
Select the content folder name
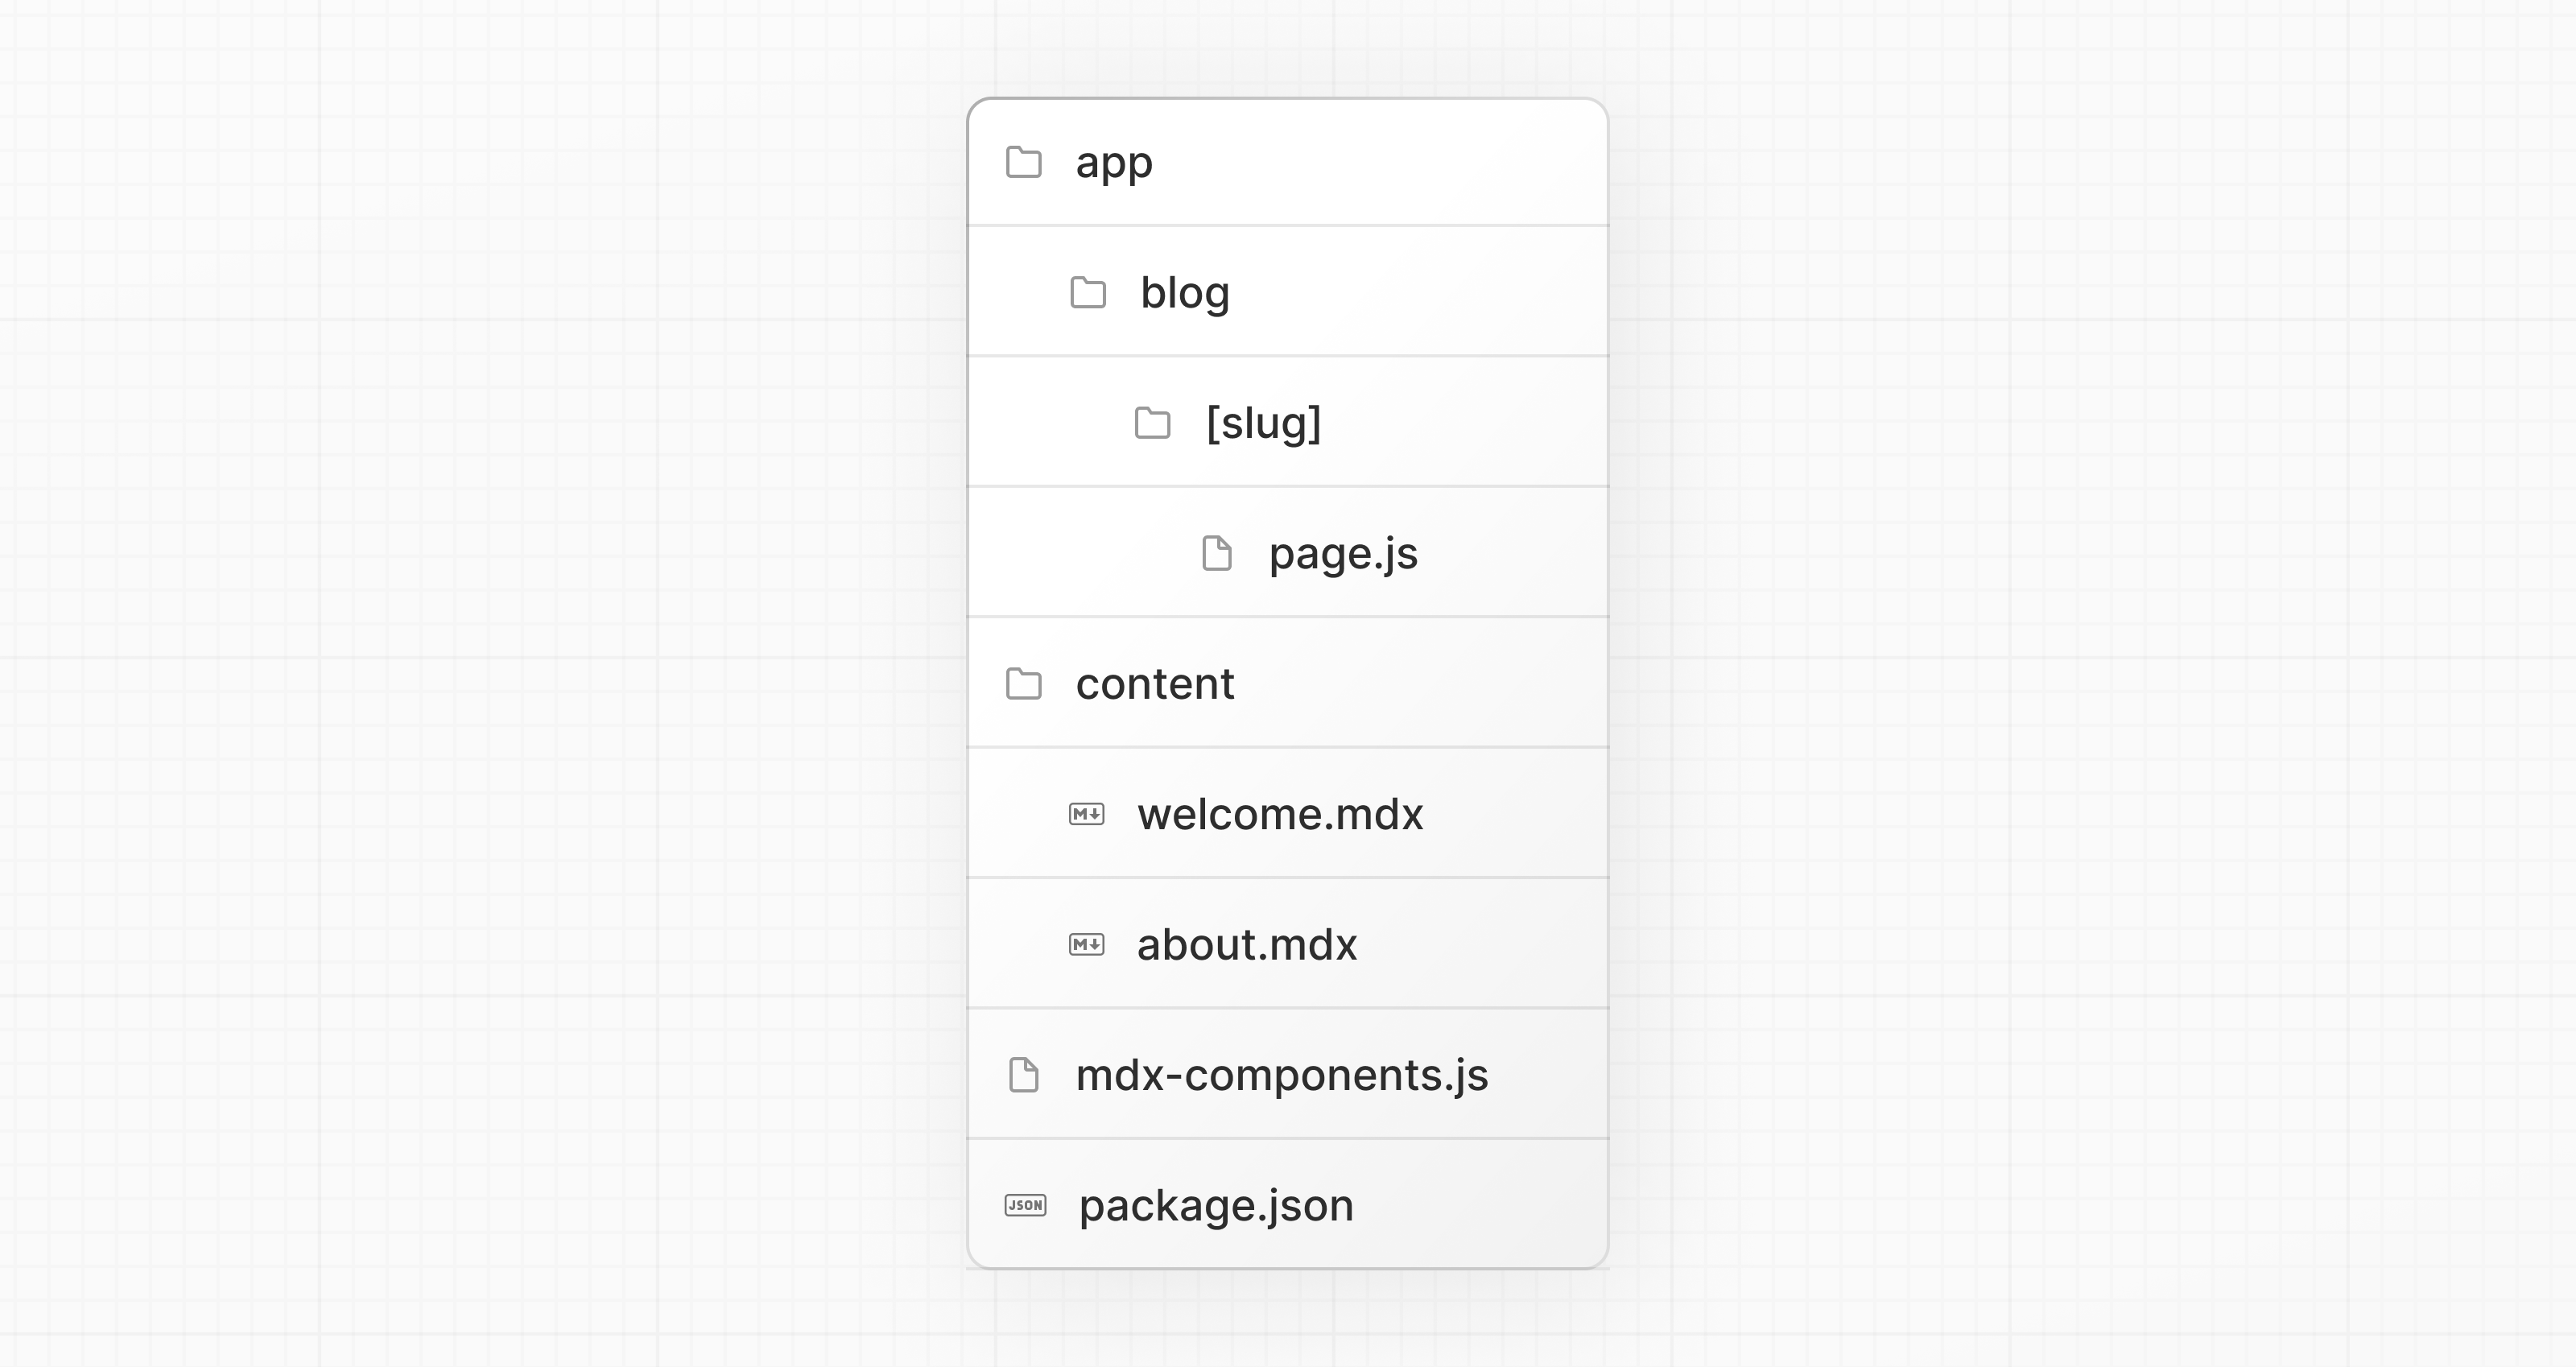click(1155, 684)
